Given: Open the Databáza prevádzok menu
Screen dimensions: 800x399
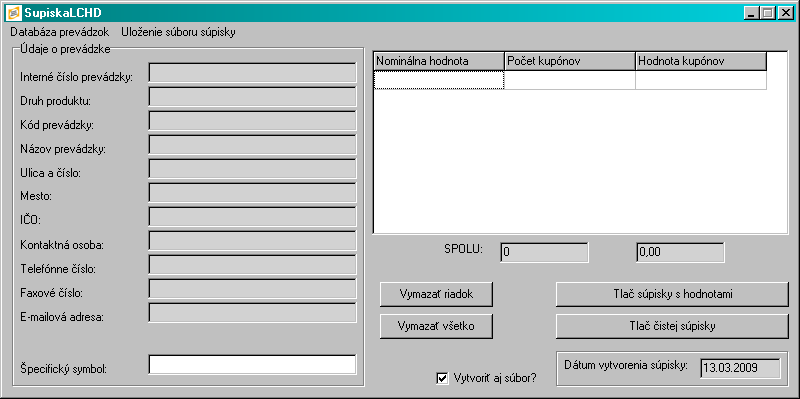Looking at the screenshot, I should point(60,32).
